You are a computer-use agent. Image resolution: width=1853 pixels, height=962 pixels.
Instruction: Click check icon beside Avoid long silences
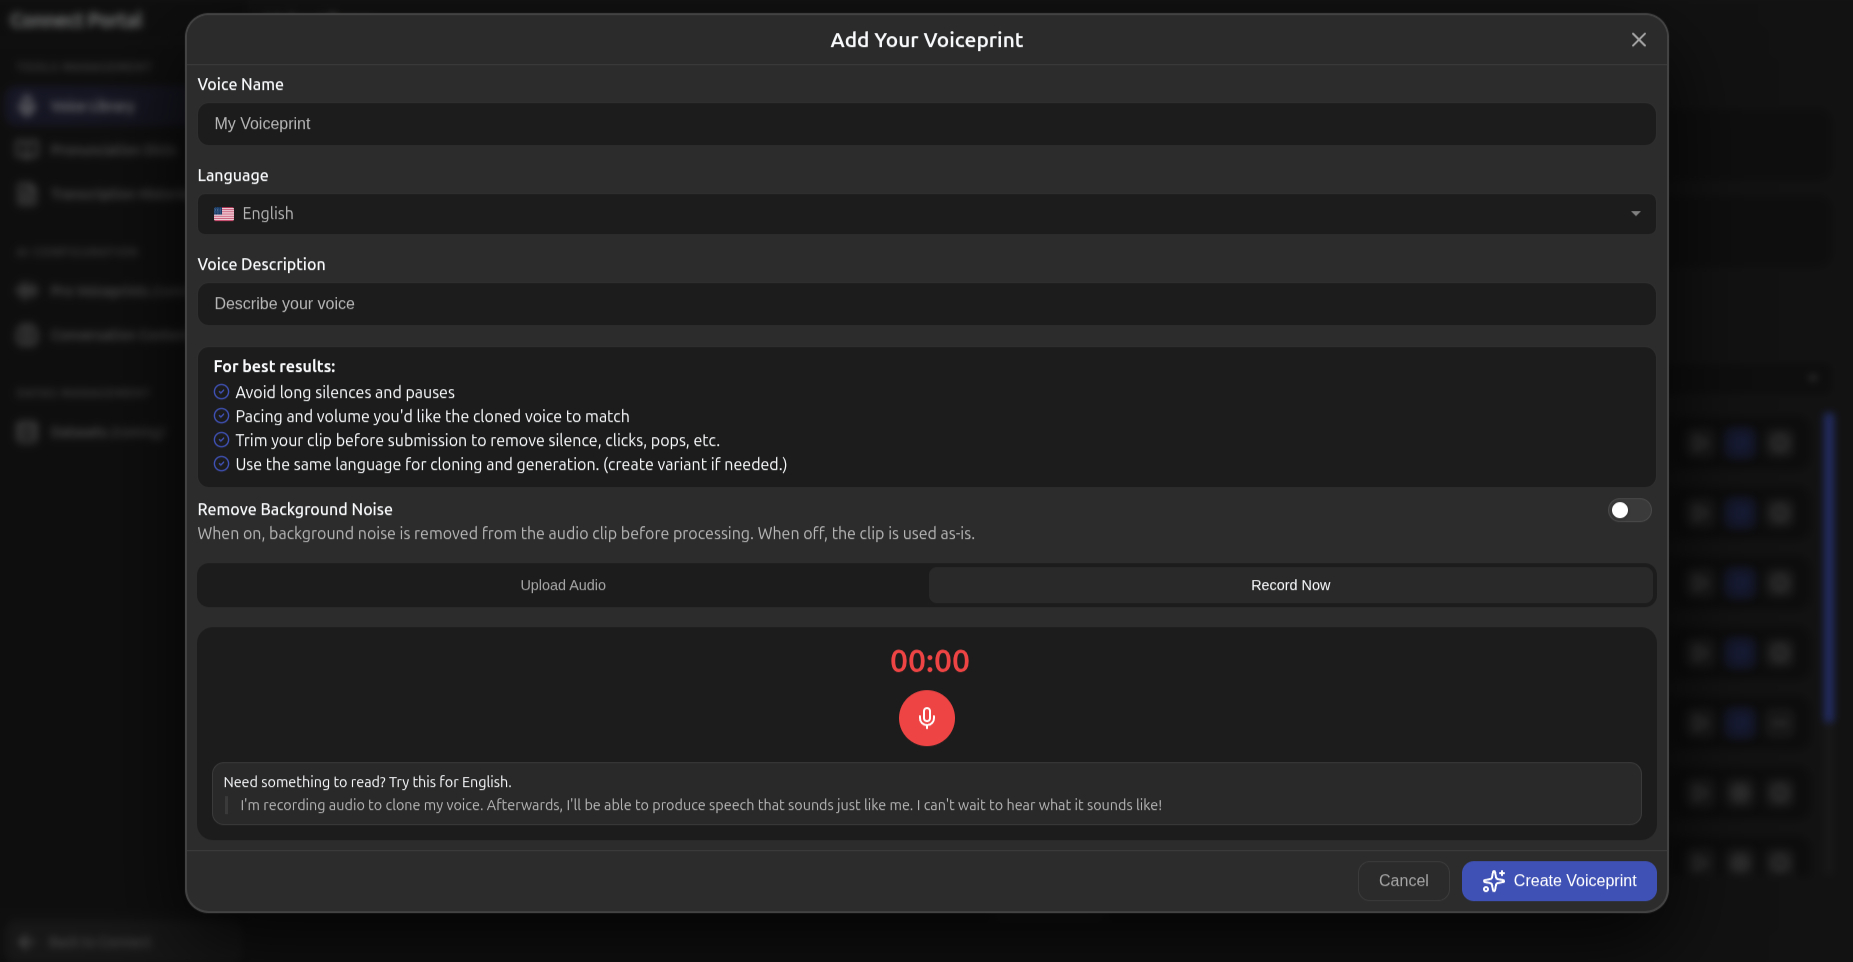coord(222,392)
